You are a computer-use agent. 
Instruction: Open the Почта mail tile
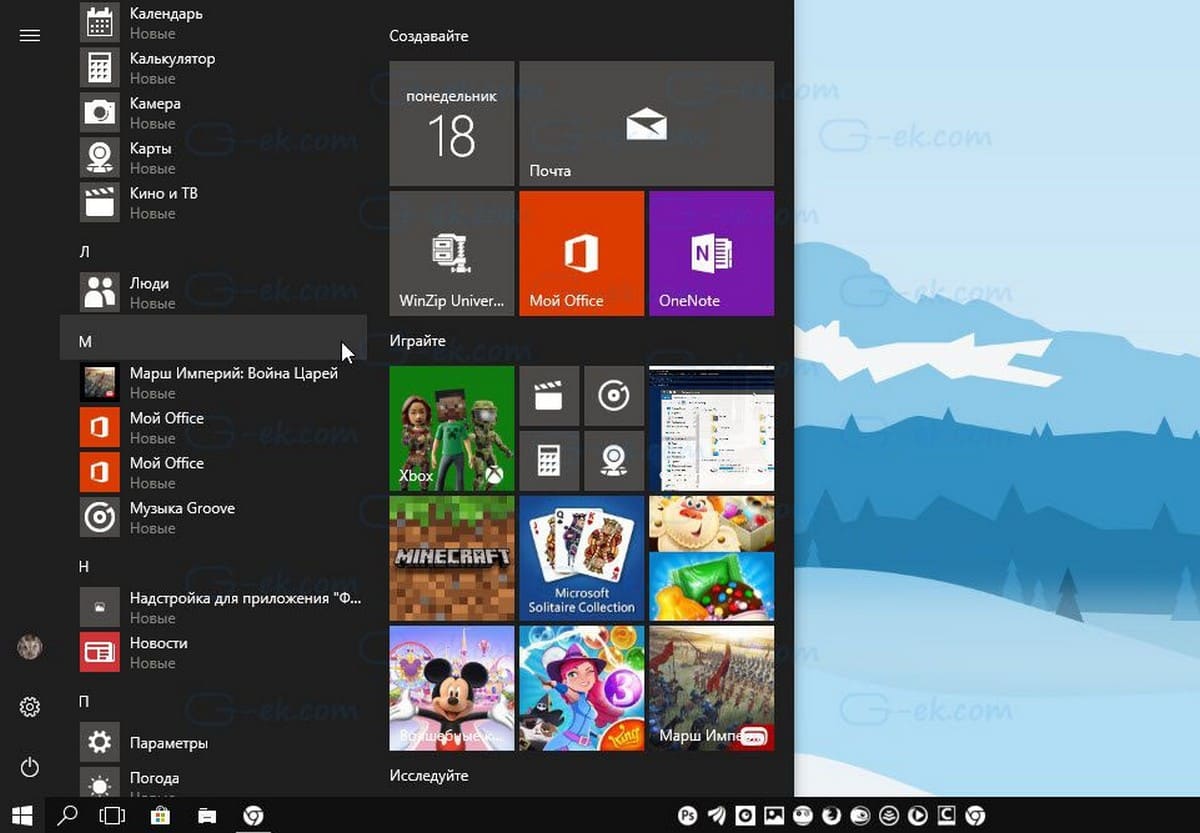pos(646,123)
